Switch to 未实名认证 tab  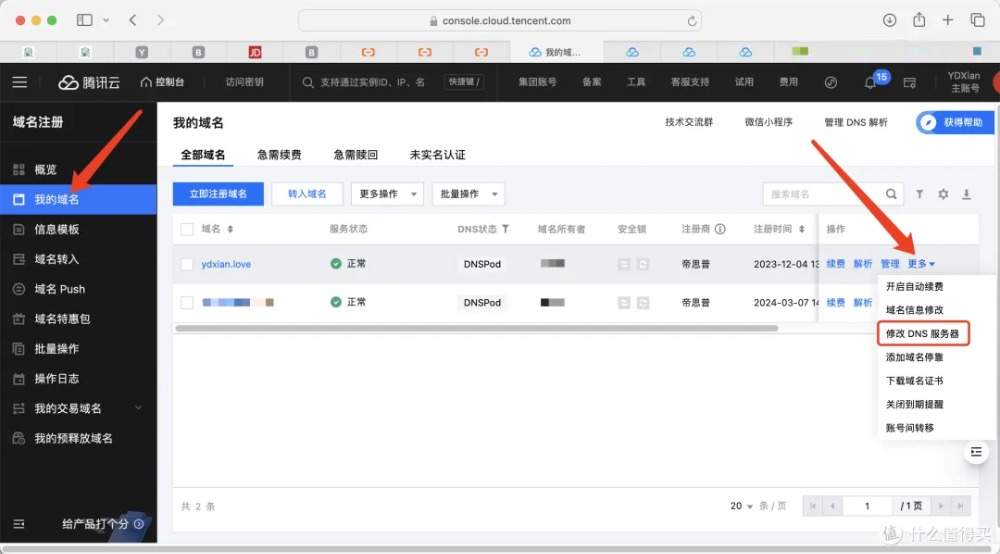coord(438,154)
